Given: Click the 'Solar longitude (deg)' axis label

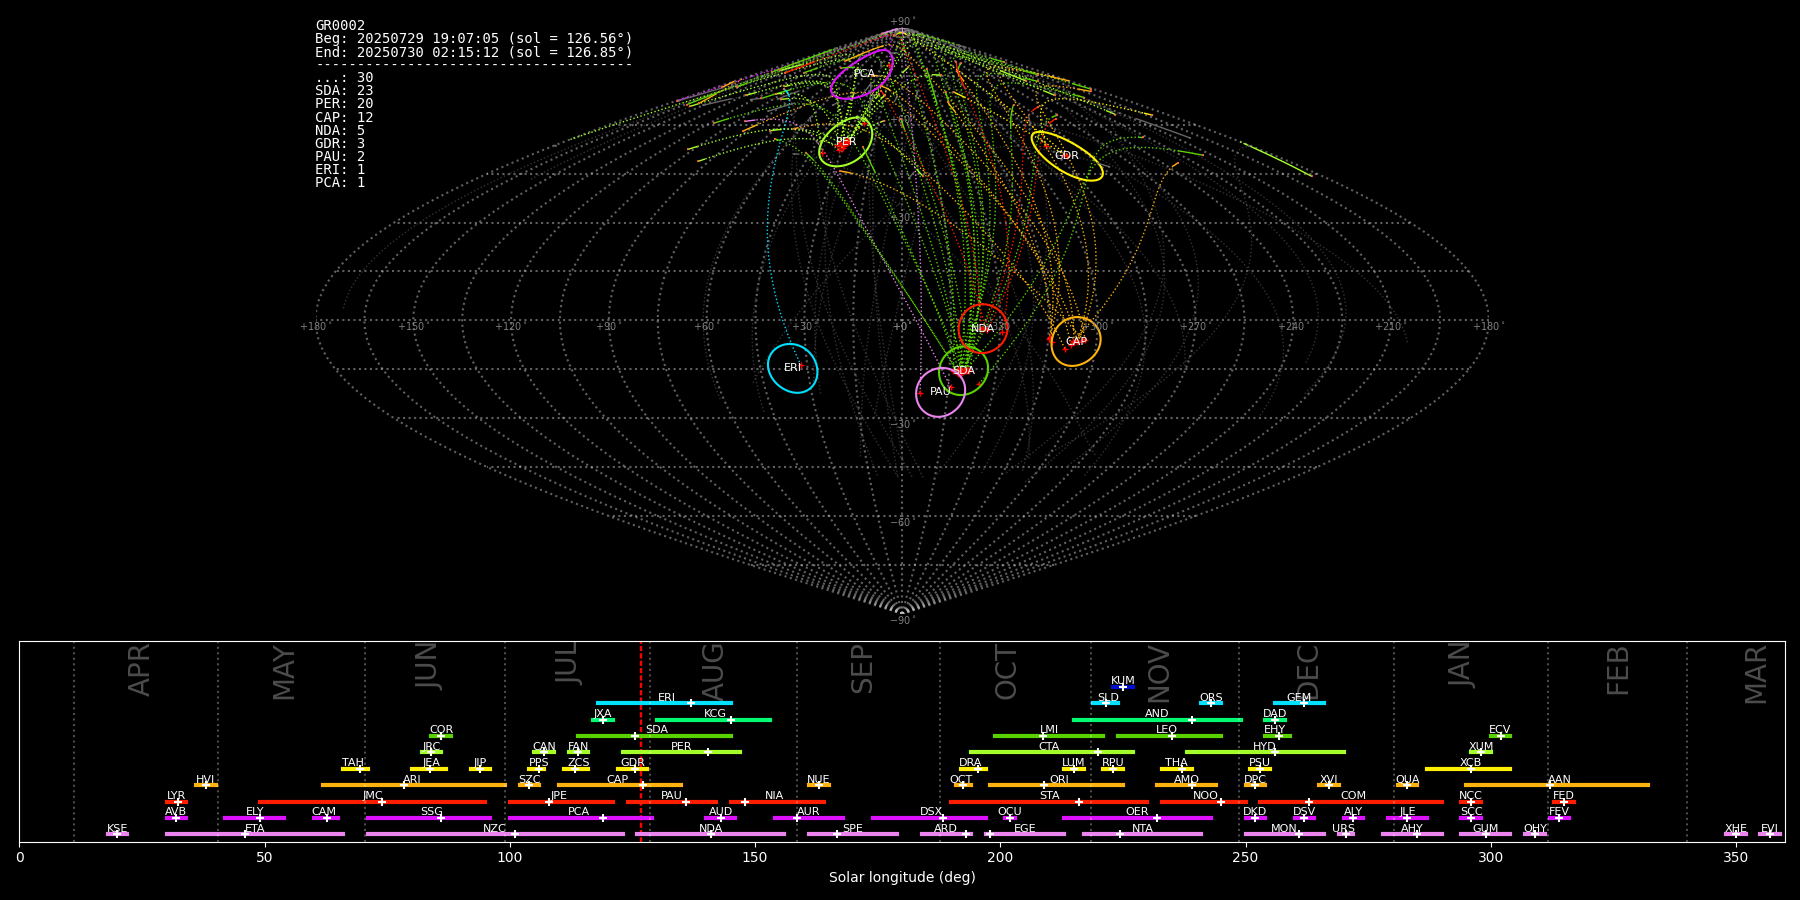Looking at the screenshot, I should pyautogui.click(x=902, y=877).
